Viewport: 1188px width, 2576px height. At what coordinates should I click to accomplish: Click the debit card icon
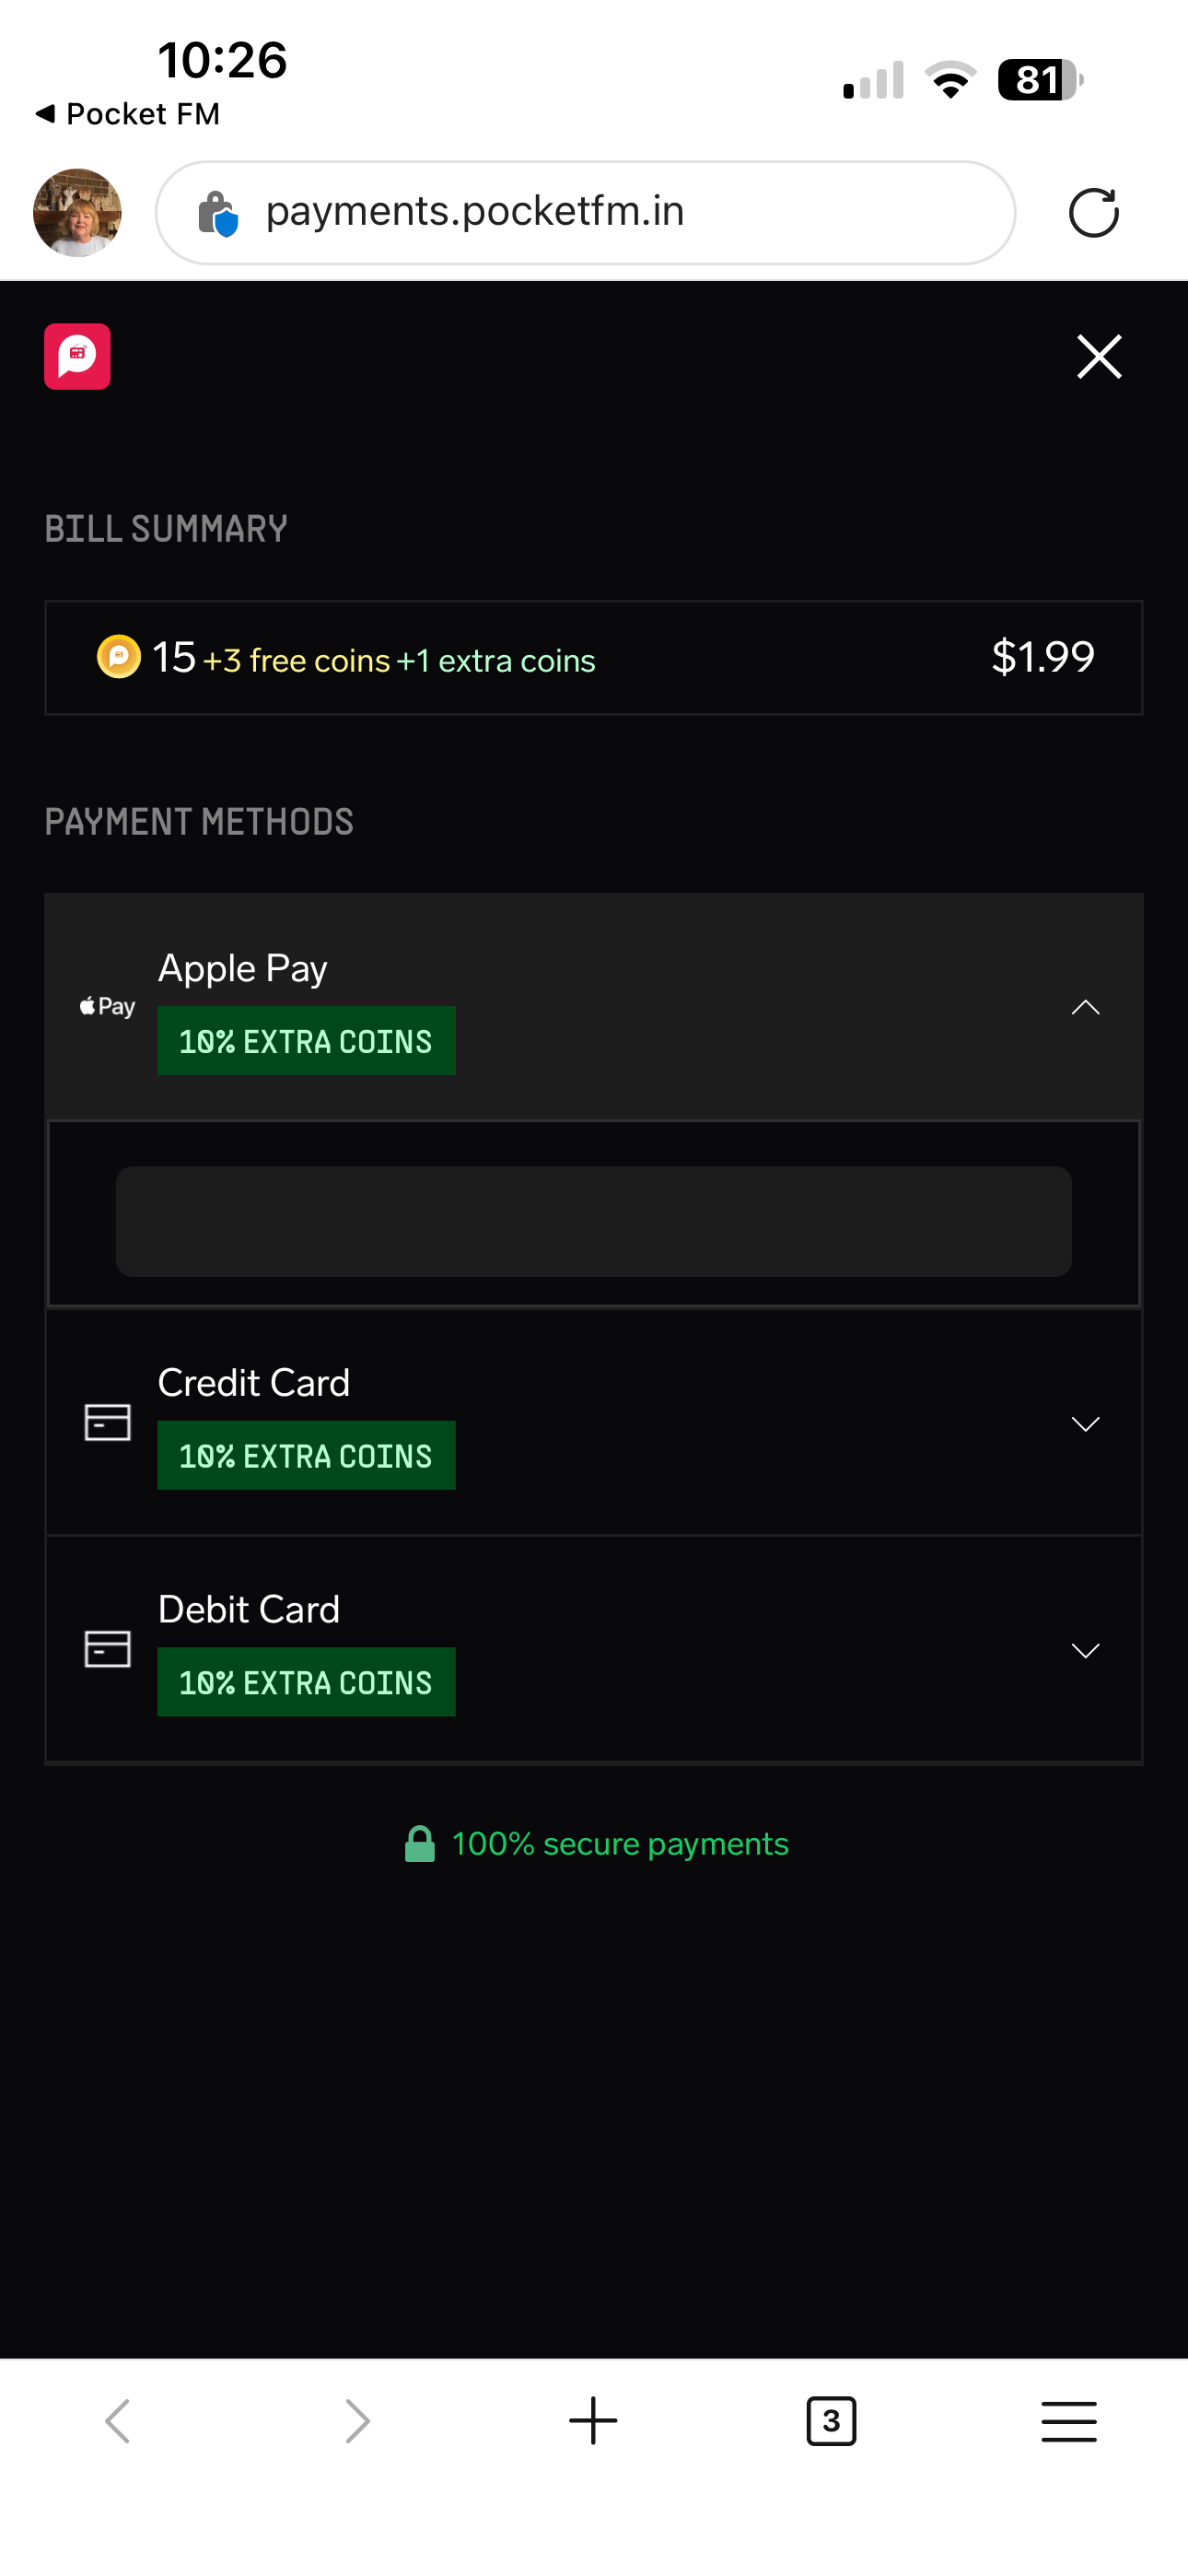click(x=107, y=1649)
